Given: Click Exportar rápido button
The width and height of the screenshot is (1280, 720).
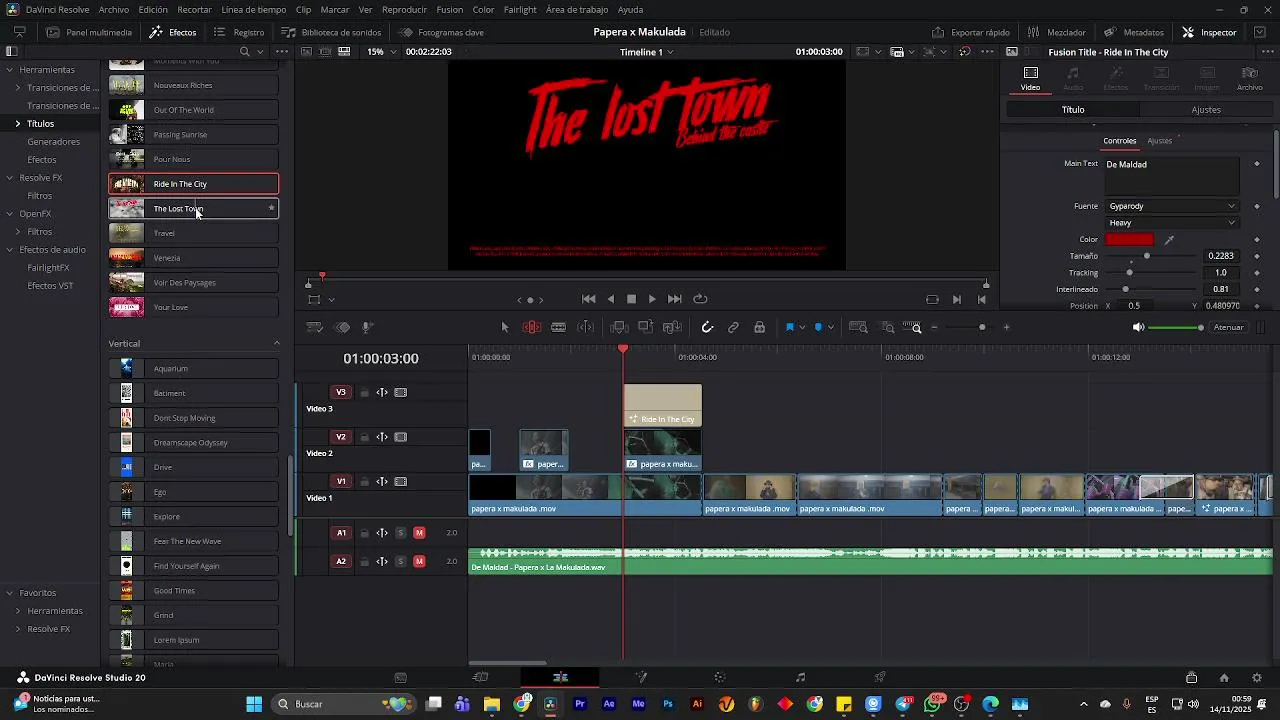Looking at the screenshot, I should coord(971,32).
